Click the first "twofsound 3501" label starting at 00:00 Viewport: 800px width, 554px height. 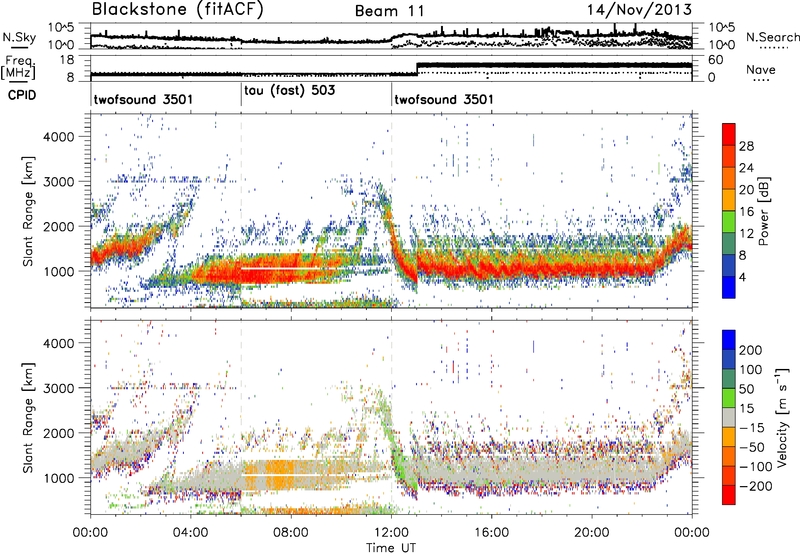143,99
